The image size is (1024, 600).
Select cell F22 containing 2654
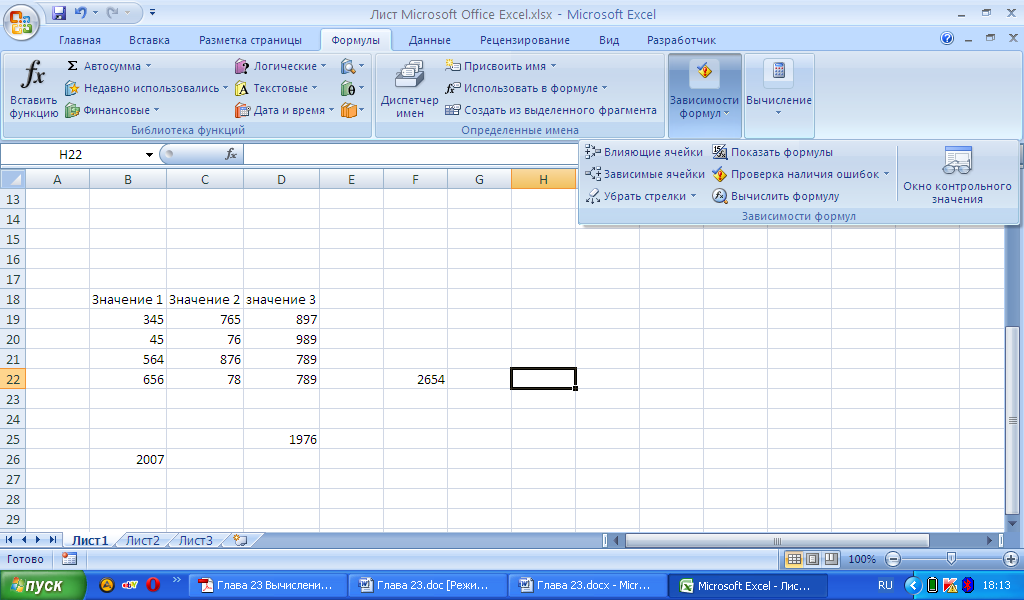[x=415, y=379]
